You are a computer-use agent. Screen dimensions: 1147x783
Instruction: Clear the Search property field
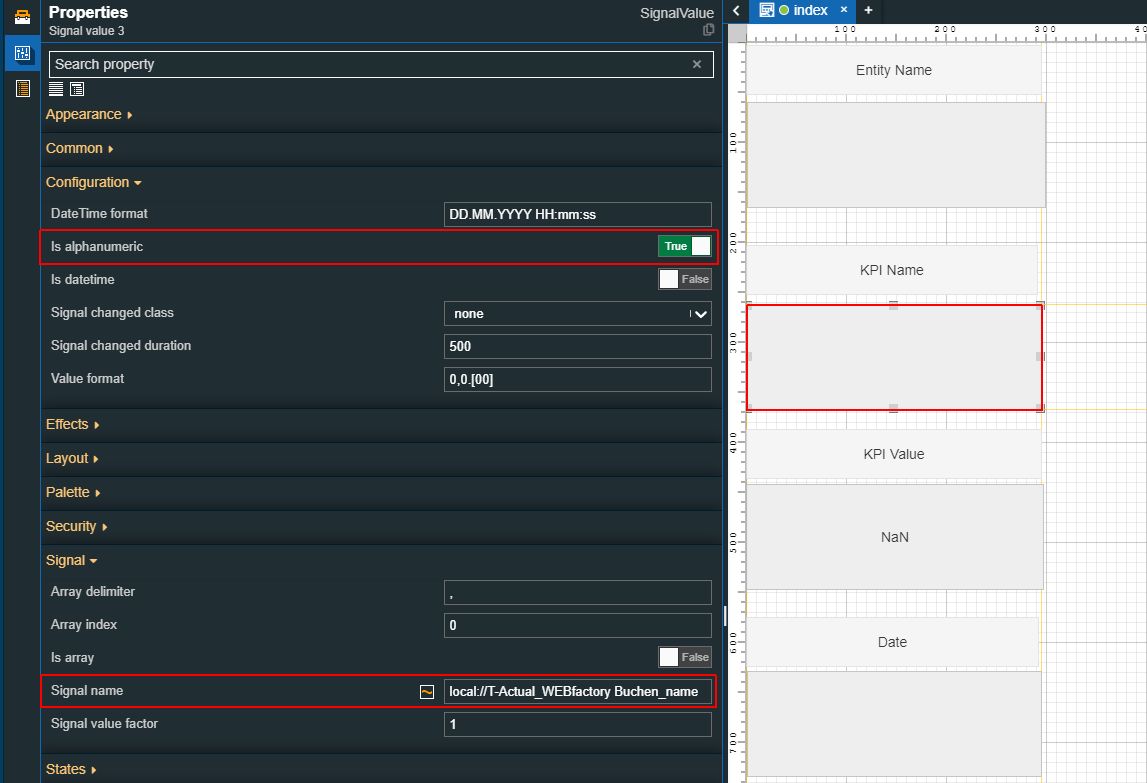tap(697, 64)
